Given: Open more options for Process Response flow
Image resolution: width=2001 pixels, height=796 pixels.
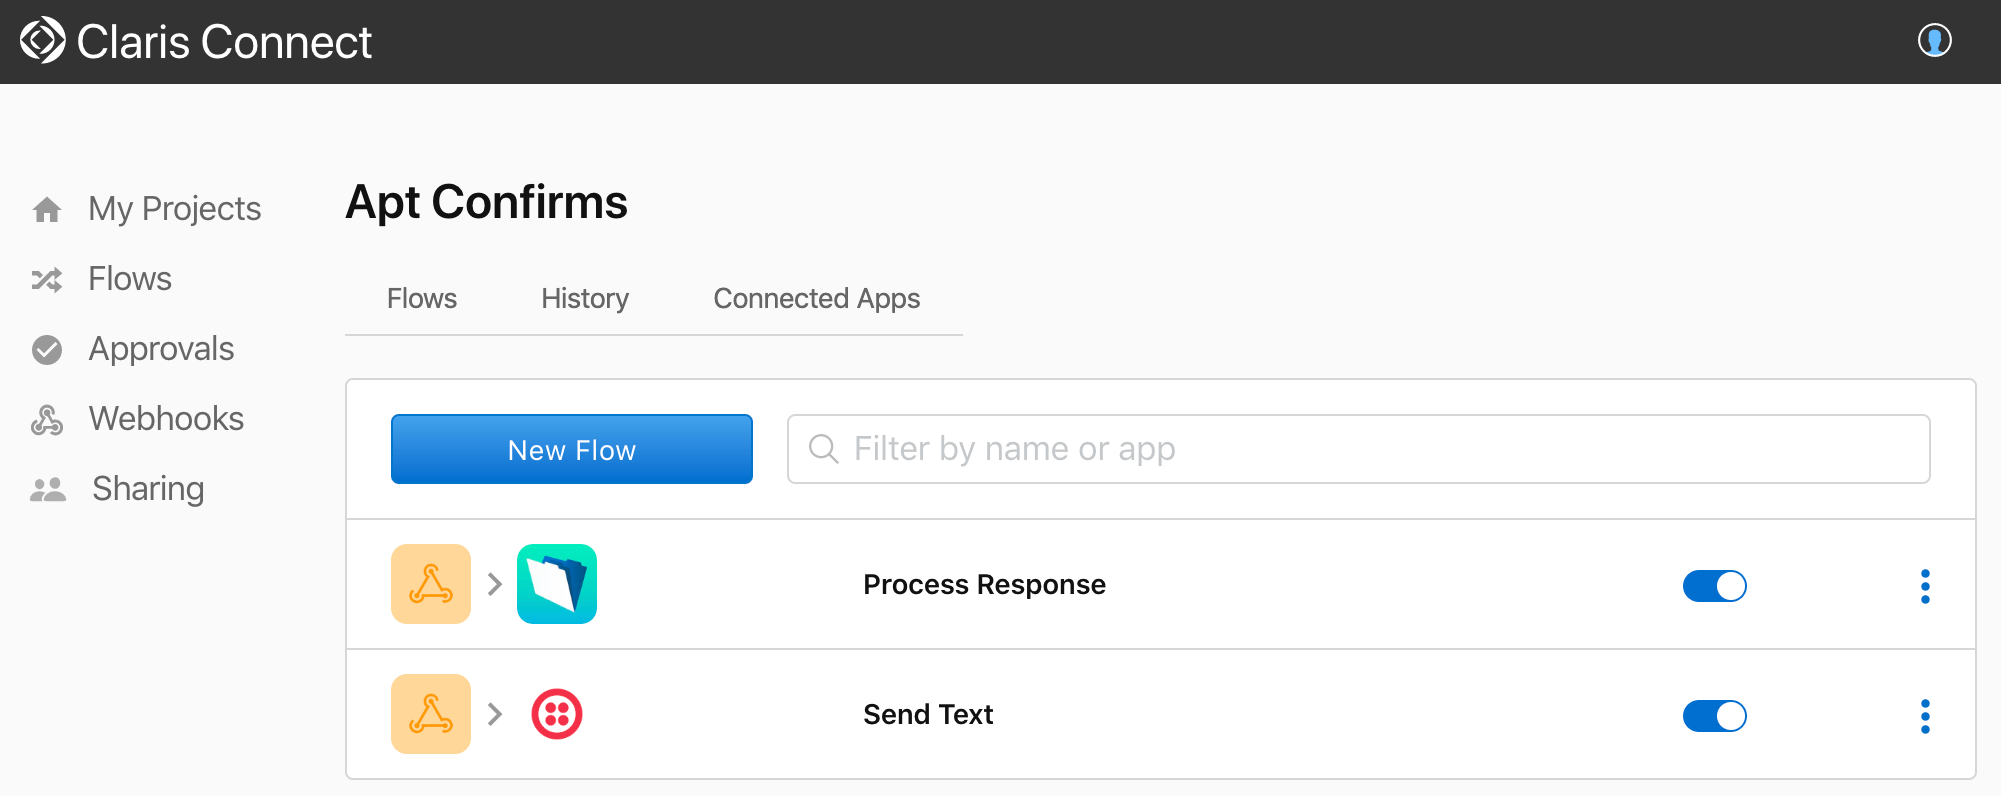Looking at the screenshot, I should (1925, 586).
